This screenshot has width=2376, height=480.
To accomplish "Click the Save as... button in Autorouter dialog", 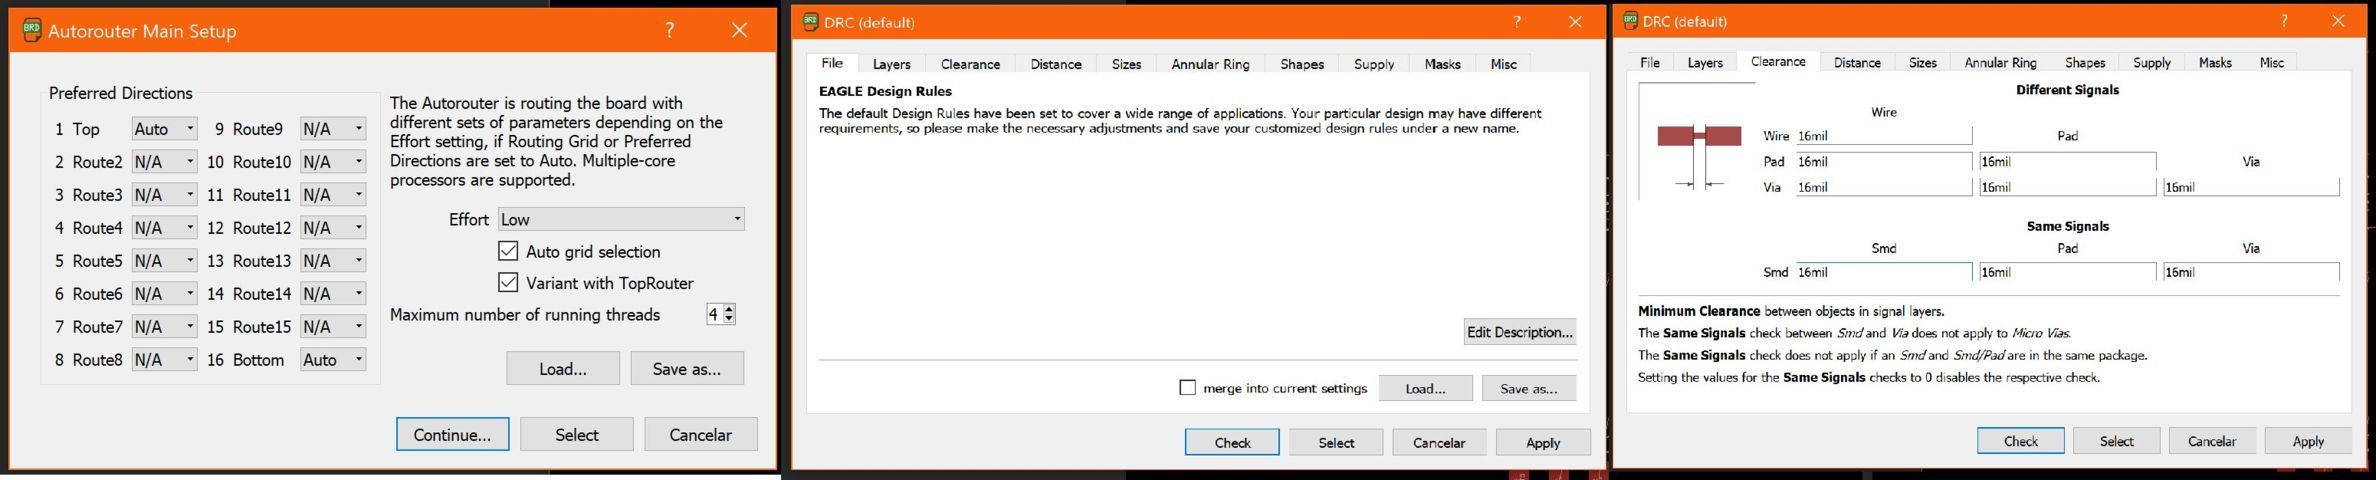I will pyautogui.click(x=686, y=369).
